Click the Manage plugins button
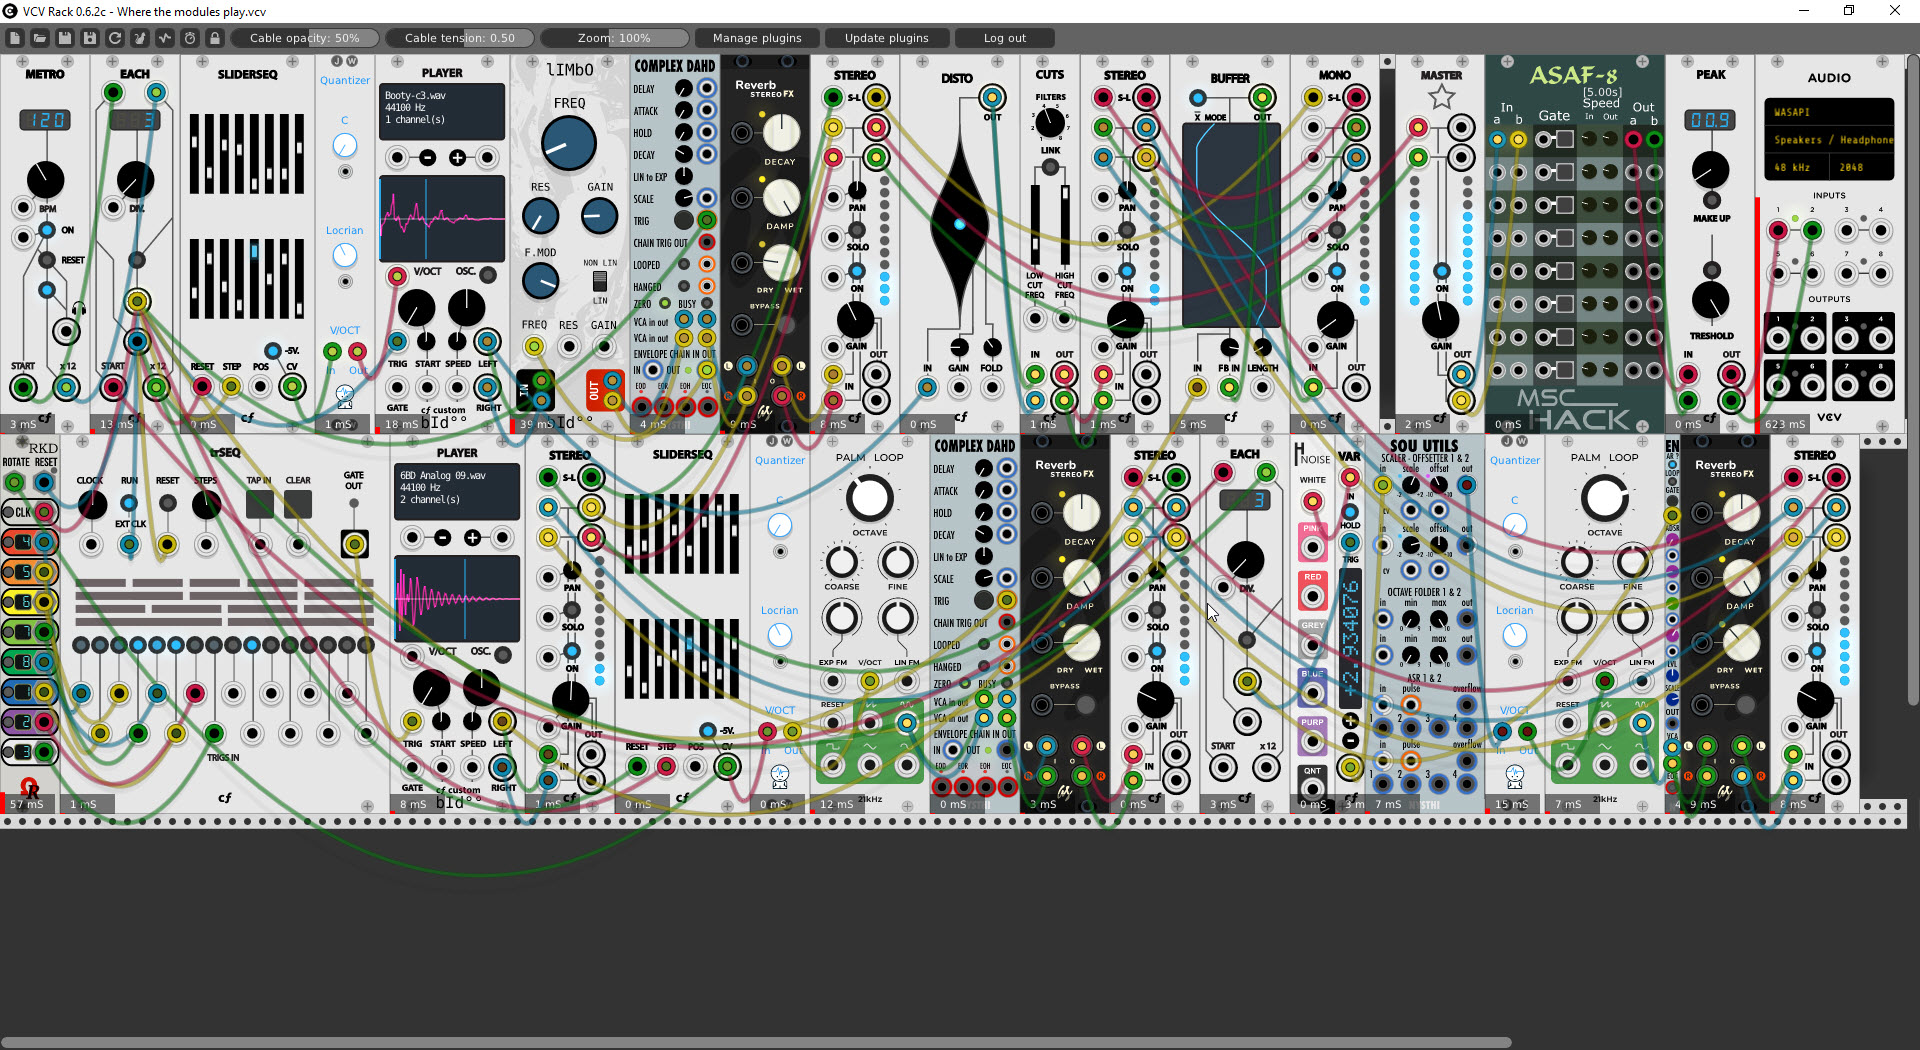The height and width of the screenshot is (1050, 1920). [x=757, y=38]
